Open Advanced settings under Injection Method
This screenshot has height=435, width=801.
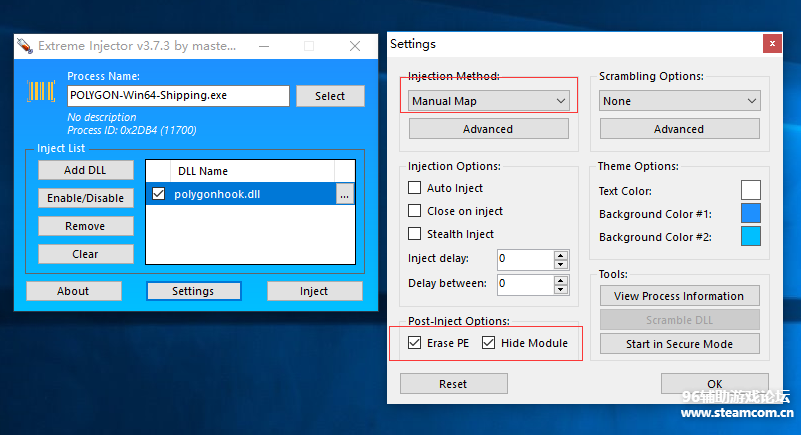(x=488, y=129)
